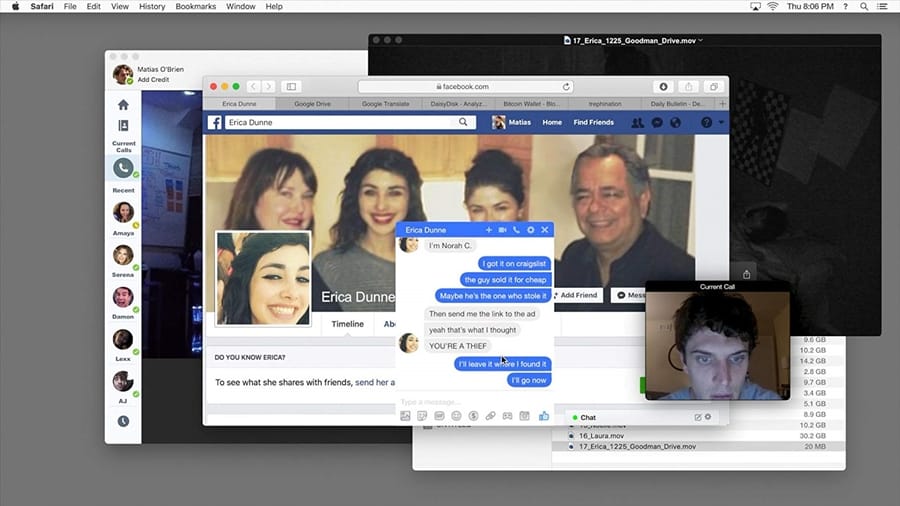Screen dimensions: 900x506
Task: Go to Facebook Home
Action: pos(552,122)
